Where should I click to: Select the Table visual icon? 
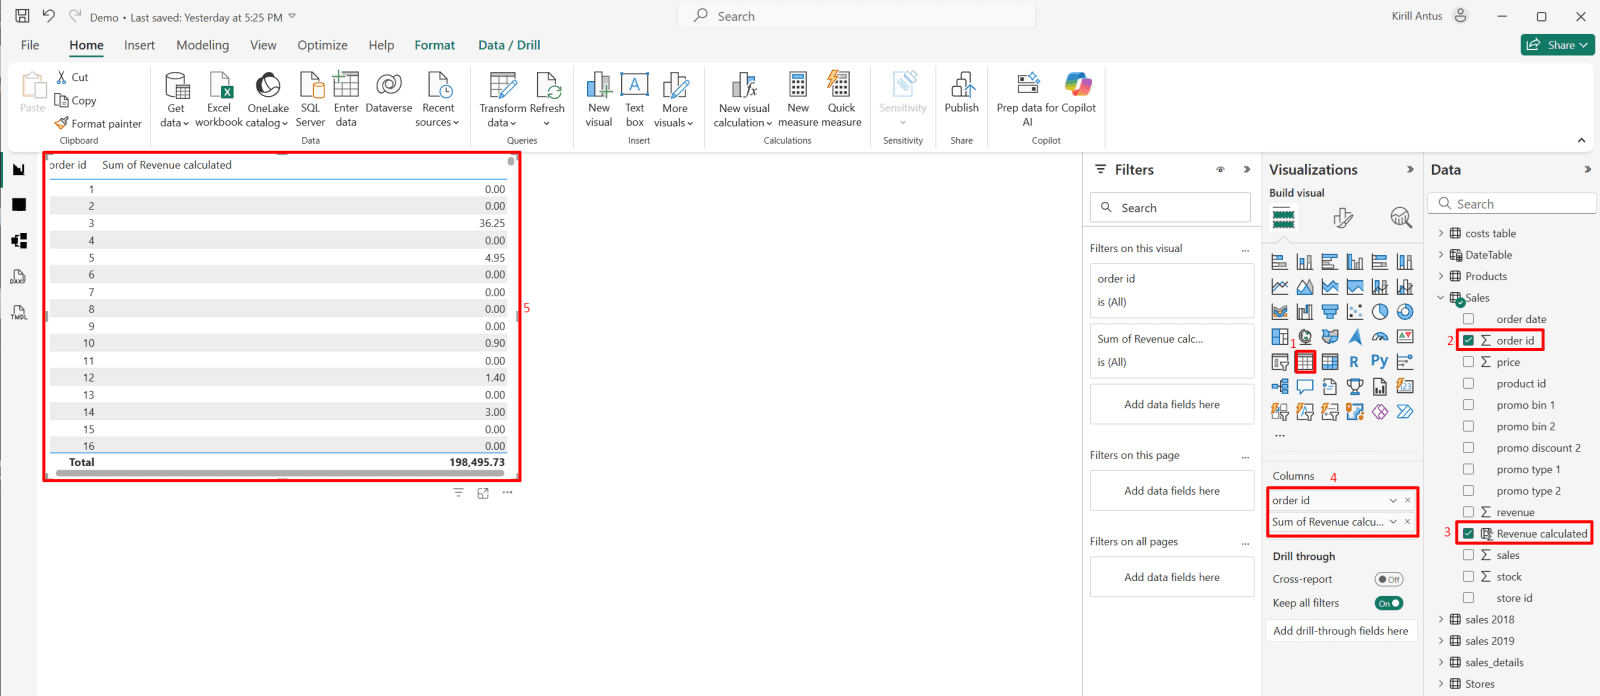[x=1305, y=362]
